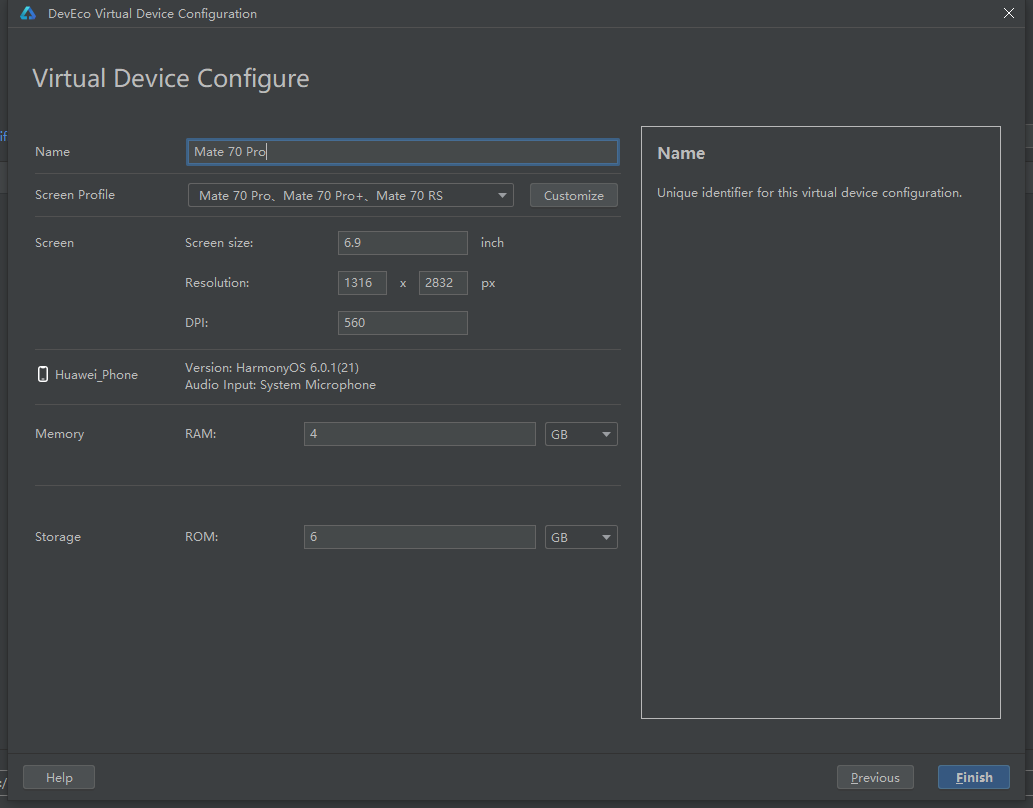
Task: Open the RAM unit GB dropdown
Action: click(x=580, y=434)
